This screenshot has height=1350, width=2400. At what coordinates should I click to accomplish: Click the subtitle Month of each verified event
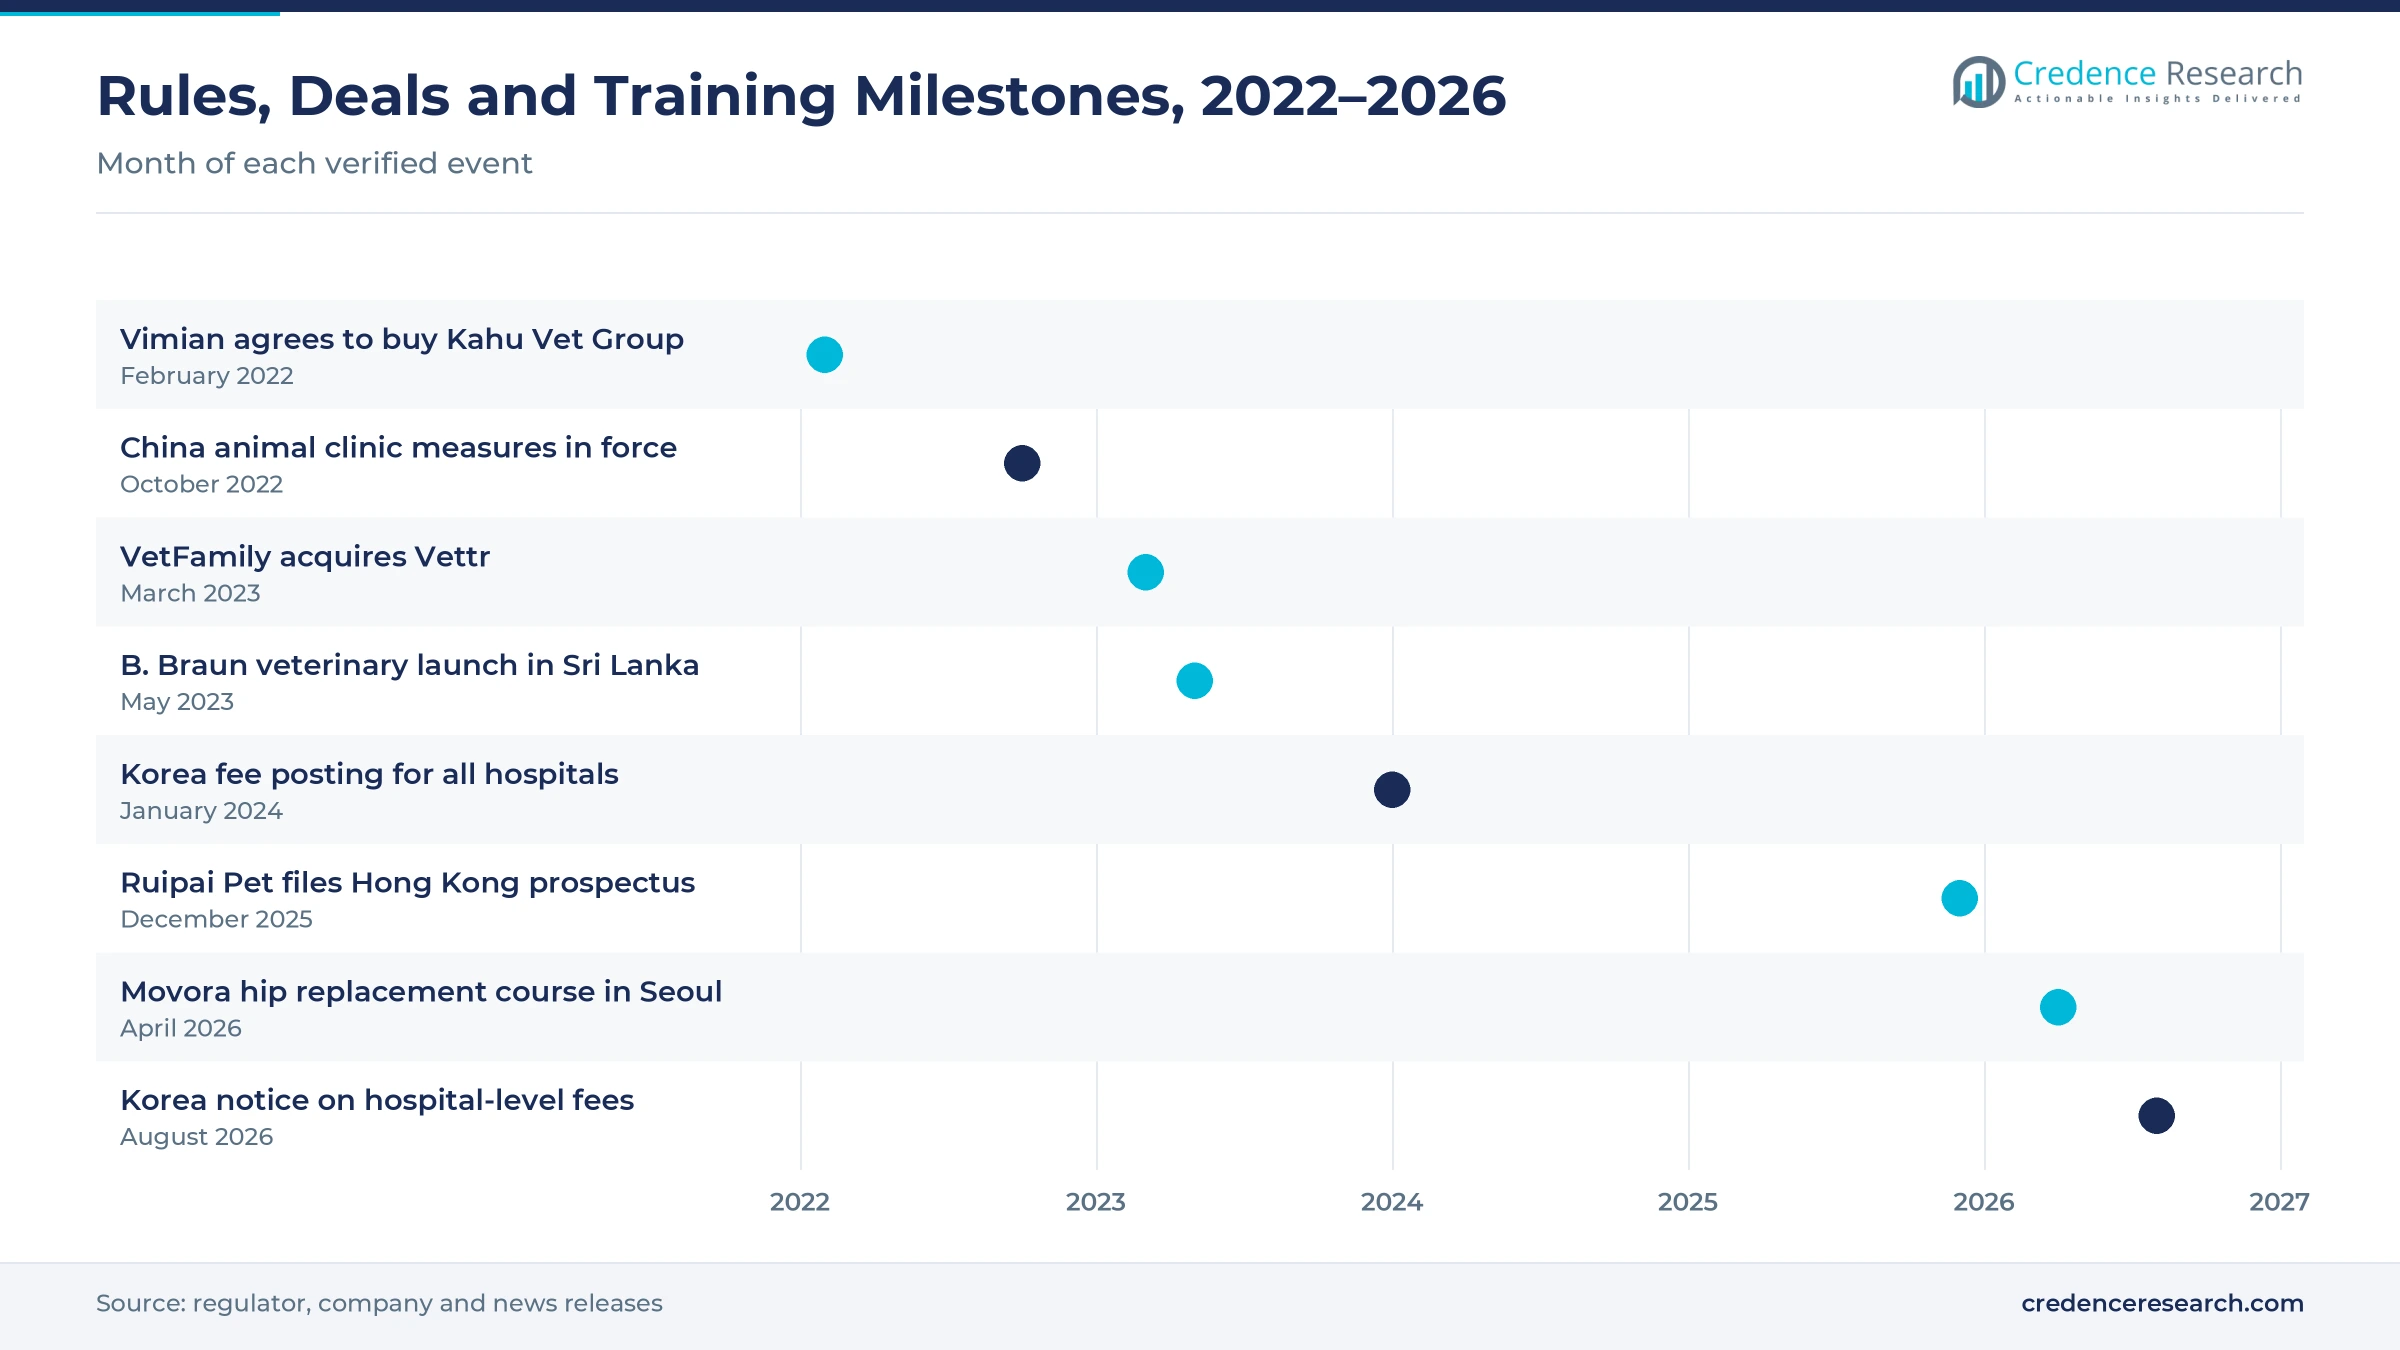(x=314, y=163)
